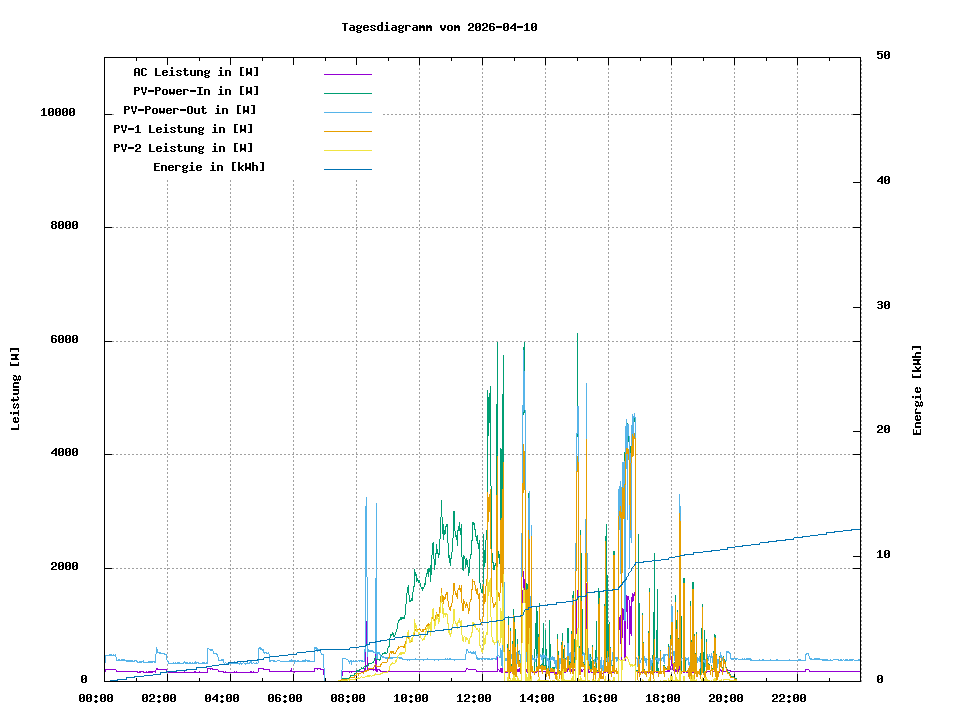Click the PV-Power-Out legend line sample
Viewport: 960px width, 720px height.
[347, 111]
